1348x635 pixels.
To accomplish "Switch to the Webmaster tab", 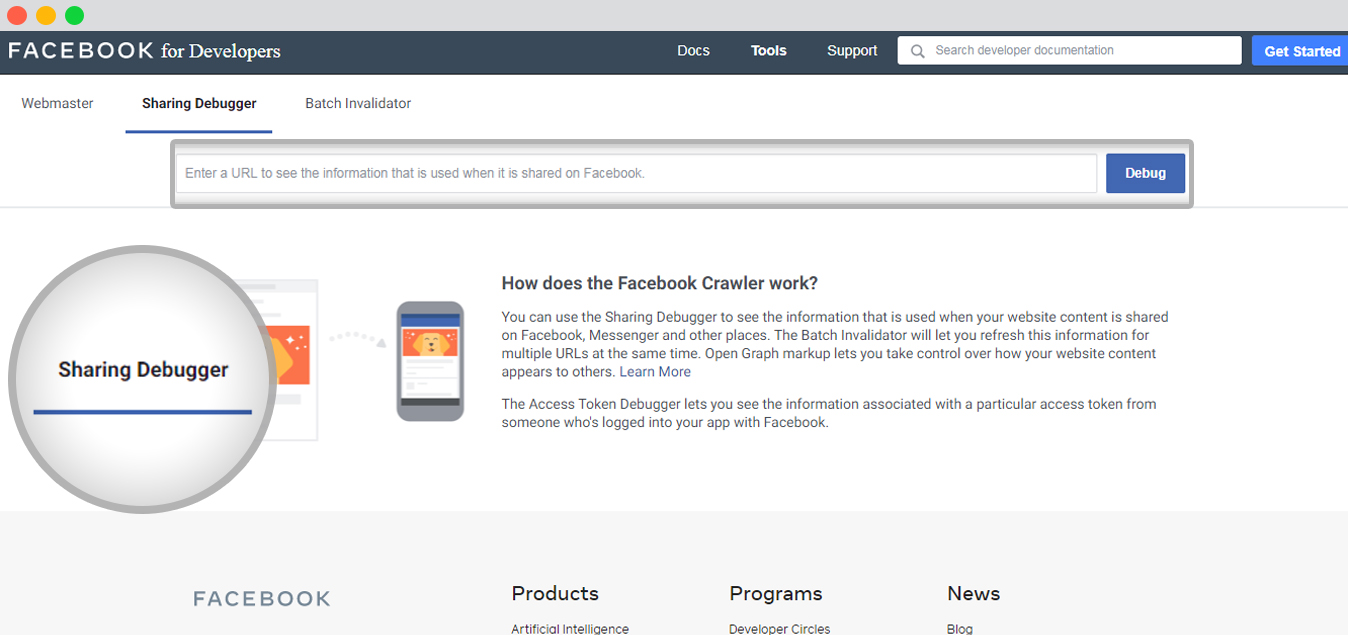I will [x=57, y=103].
